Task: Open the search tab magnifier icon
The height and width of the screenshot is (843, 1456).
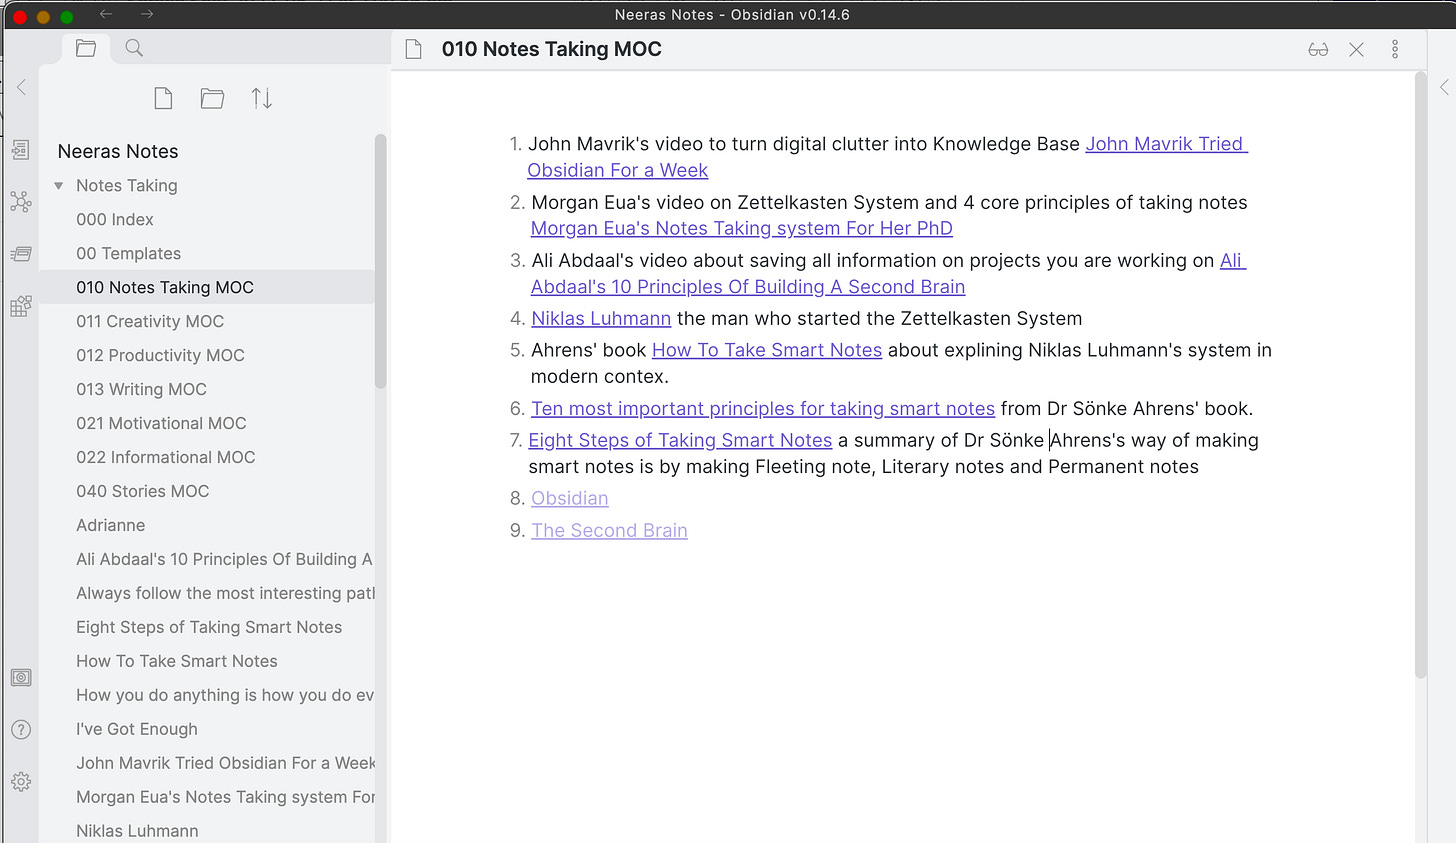Action: (134, 48)
